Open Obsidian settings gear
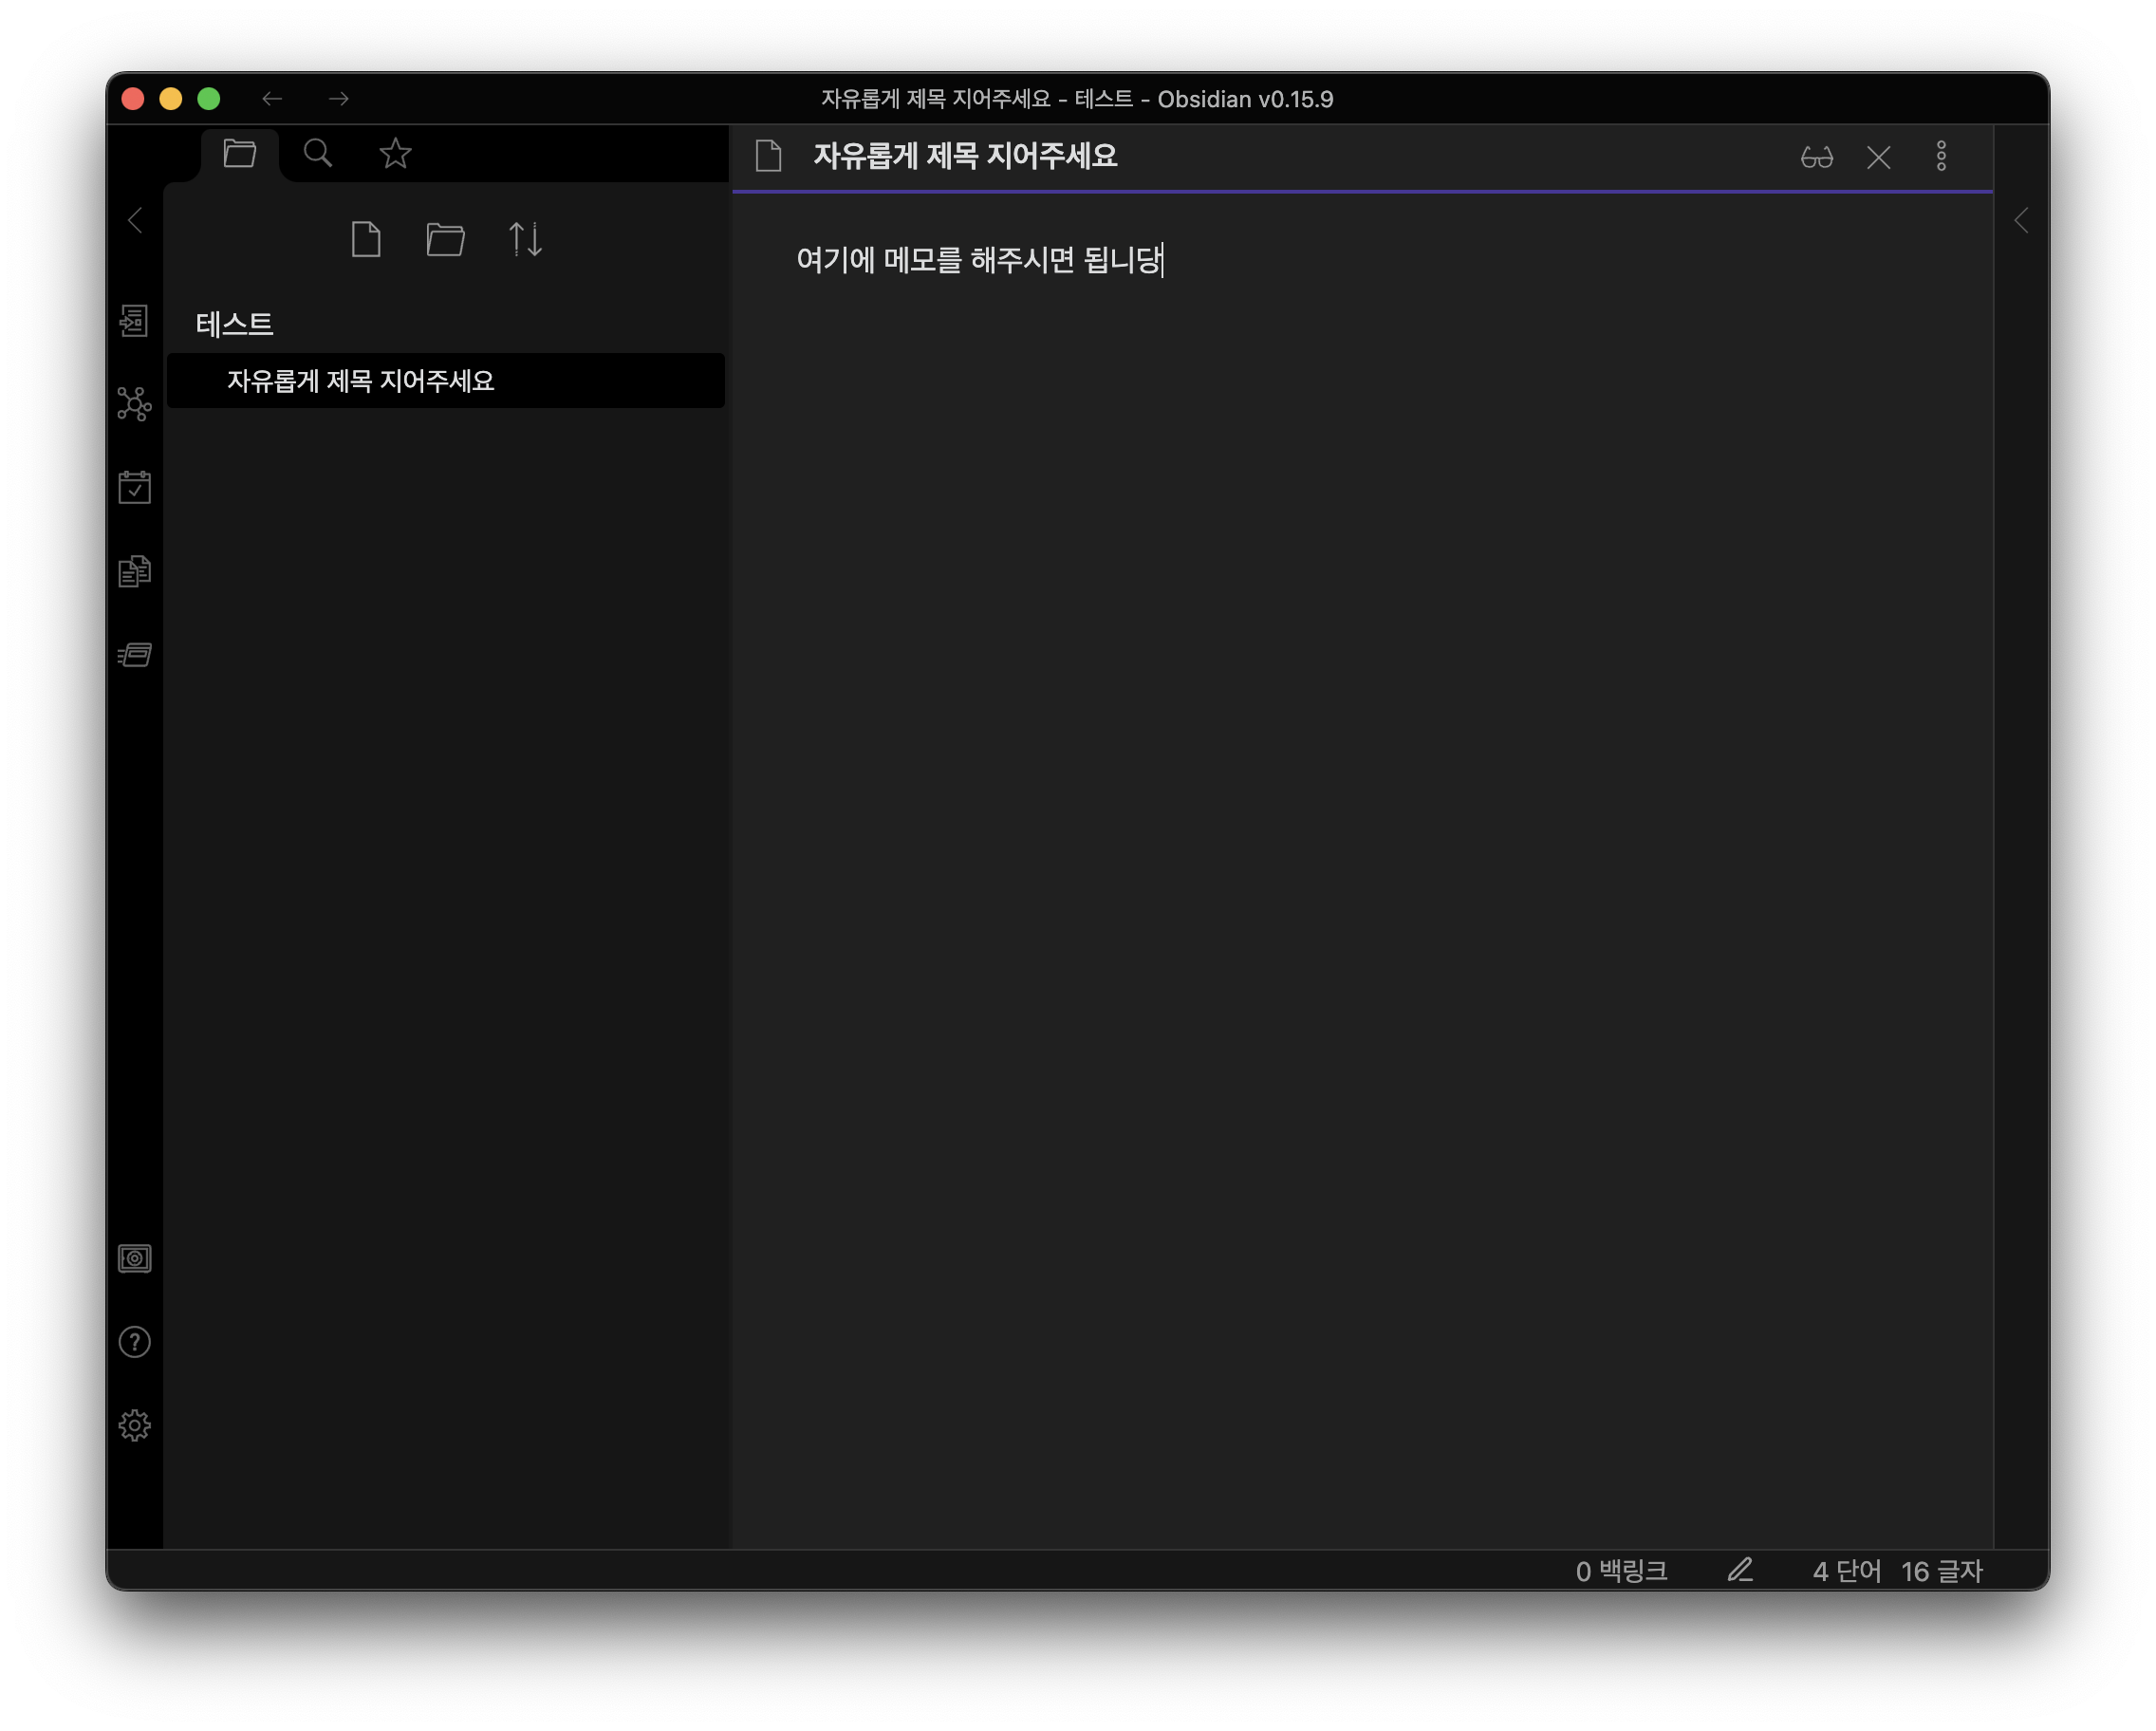This screenshot has width=2156, height=1731. coord(134,1425)
